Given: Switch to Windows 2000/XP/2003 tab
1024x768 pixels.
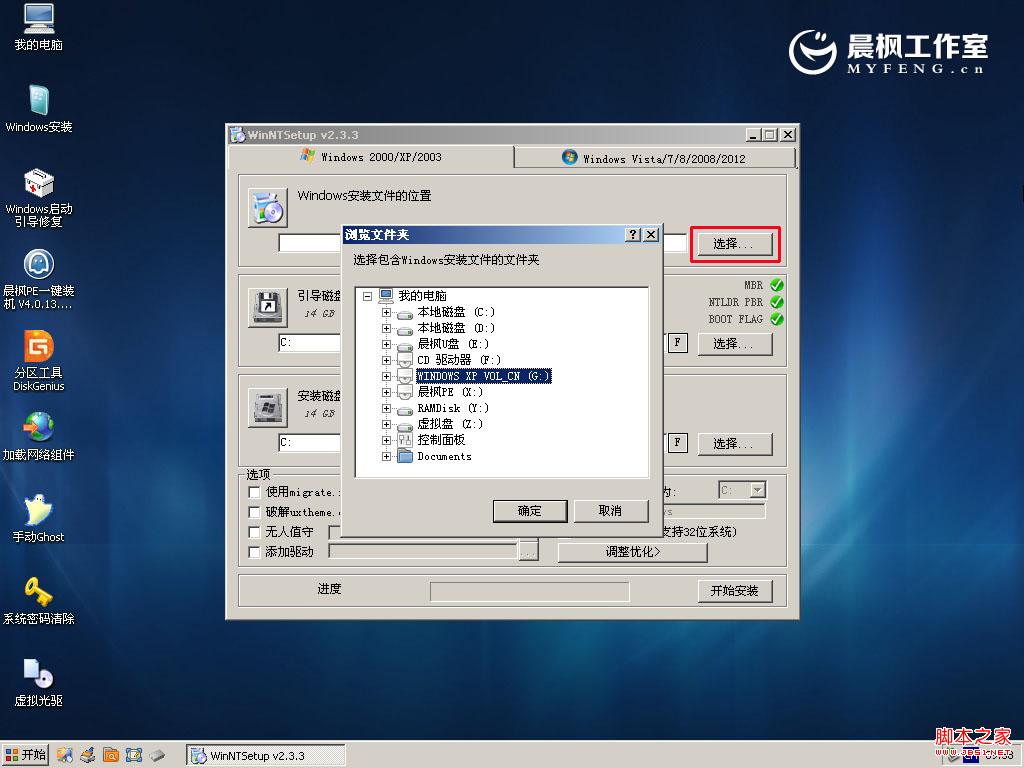Looking at the screenshot, I should pyautogui.click(x=371, y=157).
